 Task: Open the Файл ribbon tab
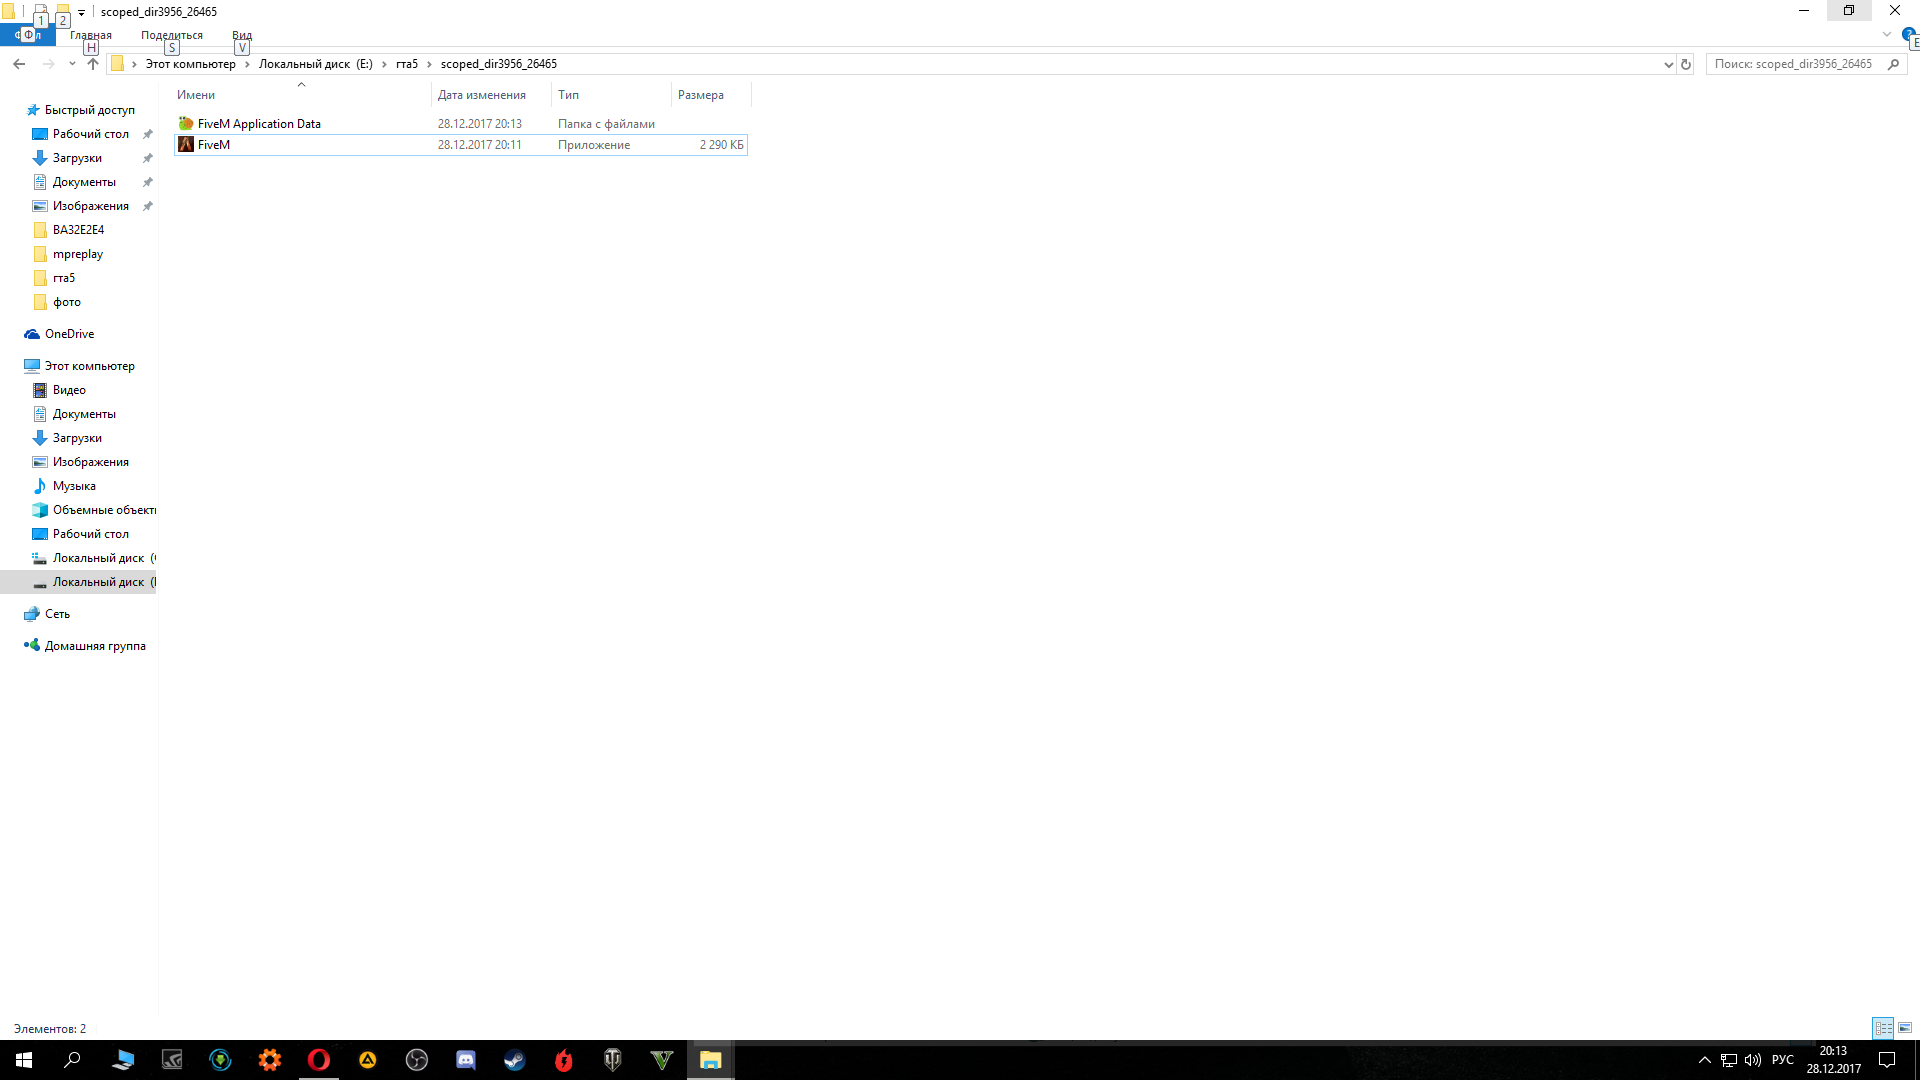(27, 35)
